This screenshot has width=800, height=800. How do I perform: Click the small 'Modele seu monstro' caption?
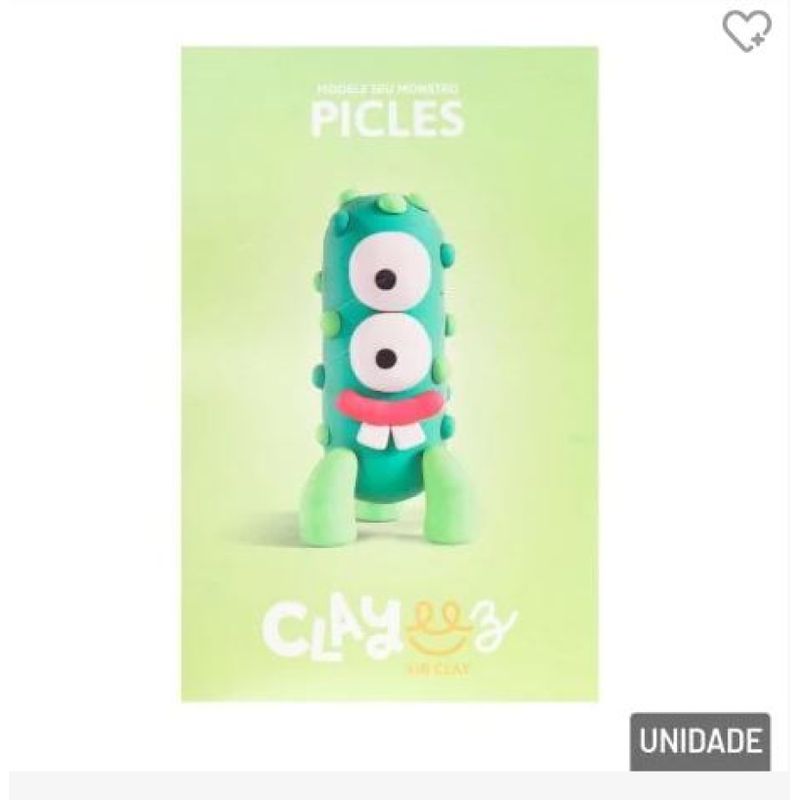388,89
